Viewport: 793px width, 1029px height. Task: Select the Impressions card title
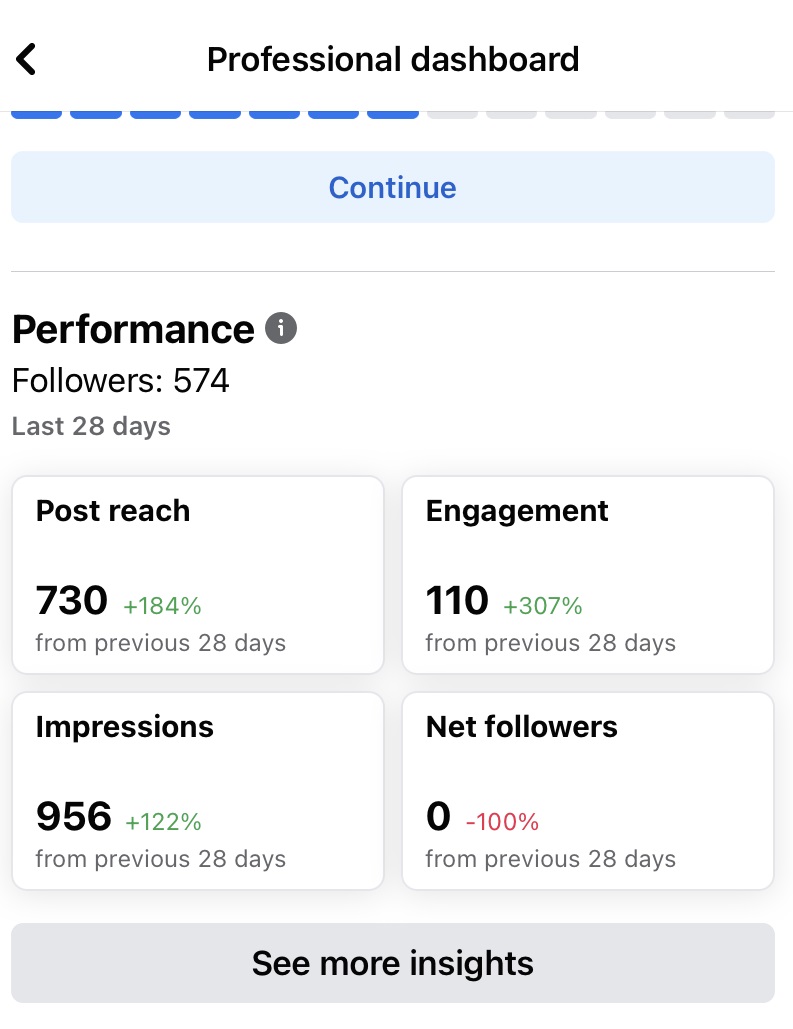coord(125,727)
